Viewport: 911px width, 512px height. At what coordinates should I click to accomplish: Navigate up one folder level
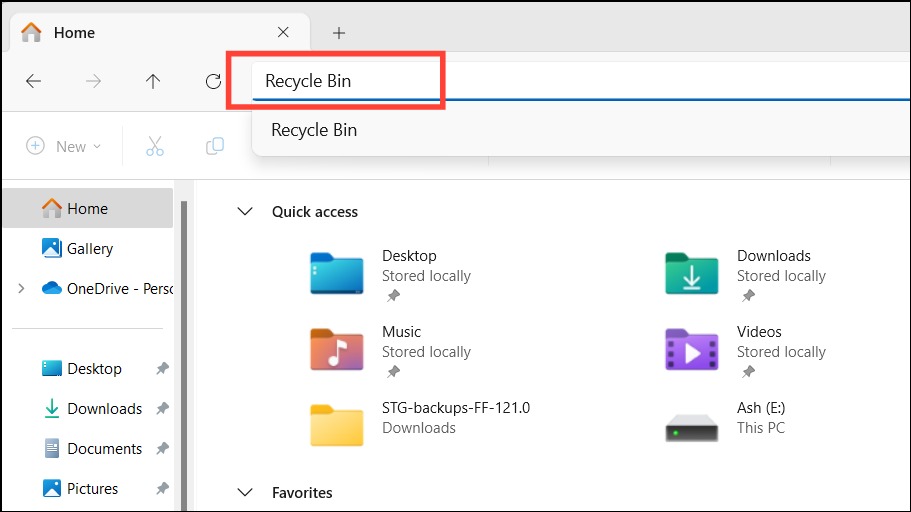153,81
